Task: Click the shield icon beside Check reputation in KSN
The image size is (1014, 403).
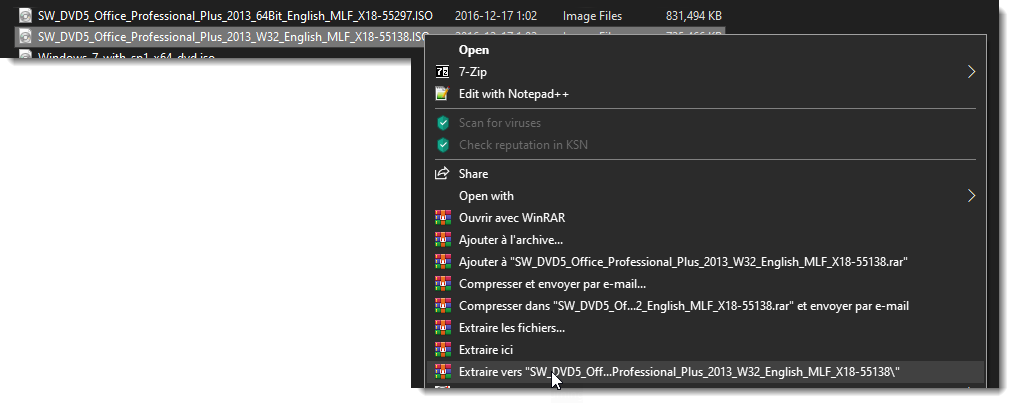Action: (442, 145)
